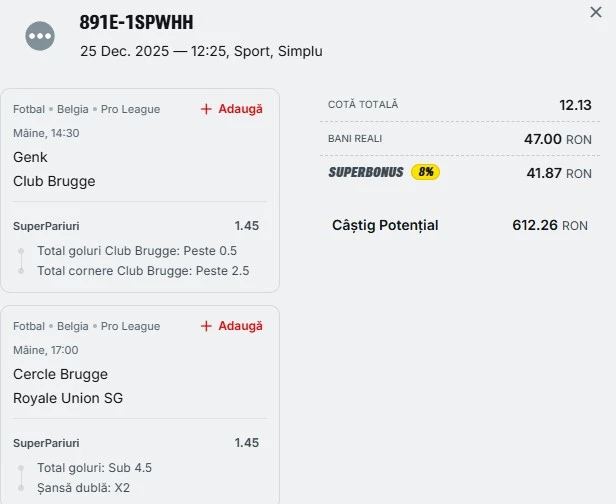Select ticket code 891E-1SPWHH
Screen dimensions: 616x504
[136, 23]
